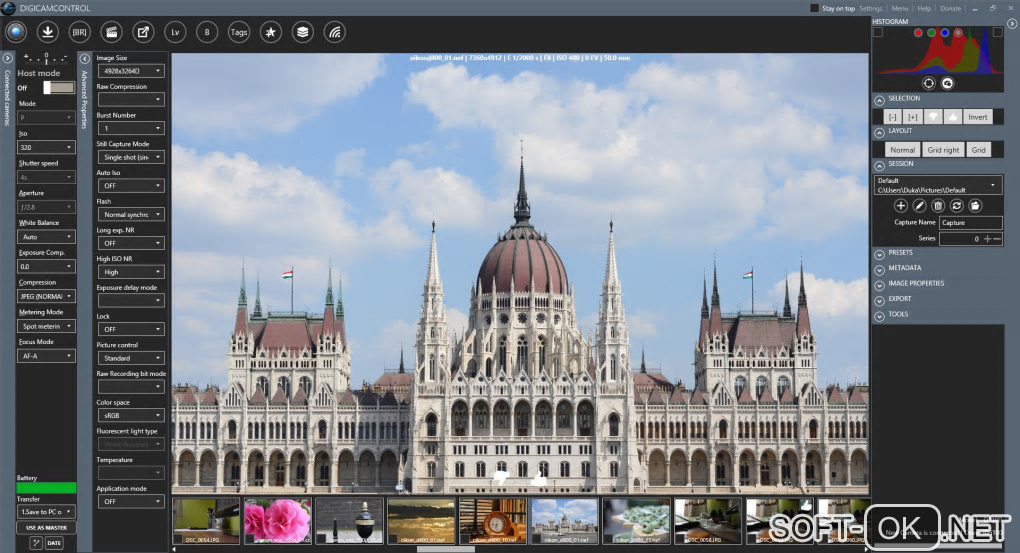Click thumbs-down selection button
This screenshot has width=1020, height=553.
(933, 117)
